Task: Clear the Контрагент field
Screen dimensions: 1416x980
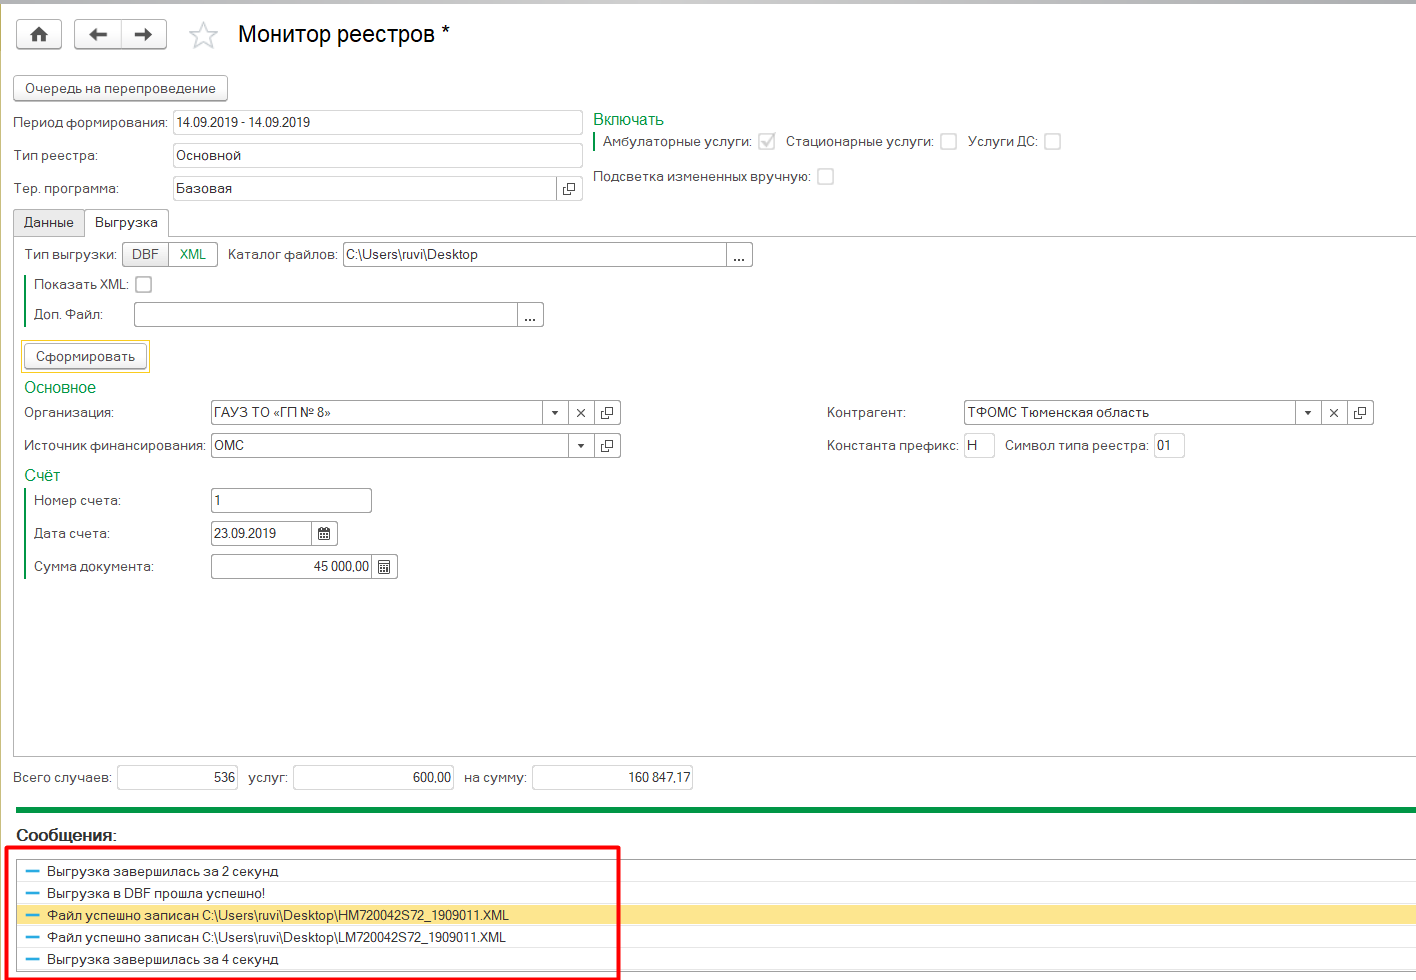Action: (1334, 413)
